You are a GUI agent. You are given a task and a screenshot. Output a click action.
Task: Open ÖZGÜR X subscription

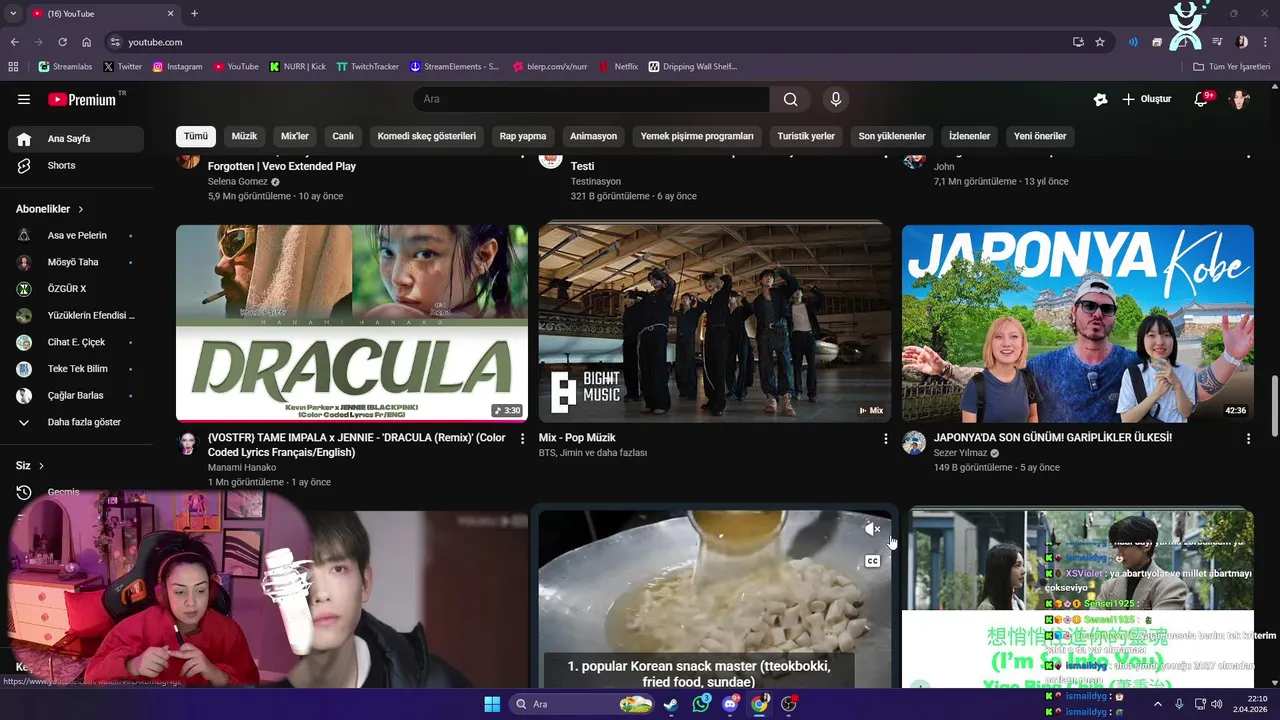(76, 289)
